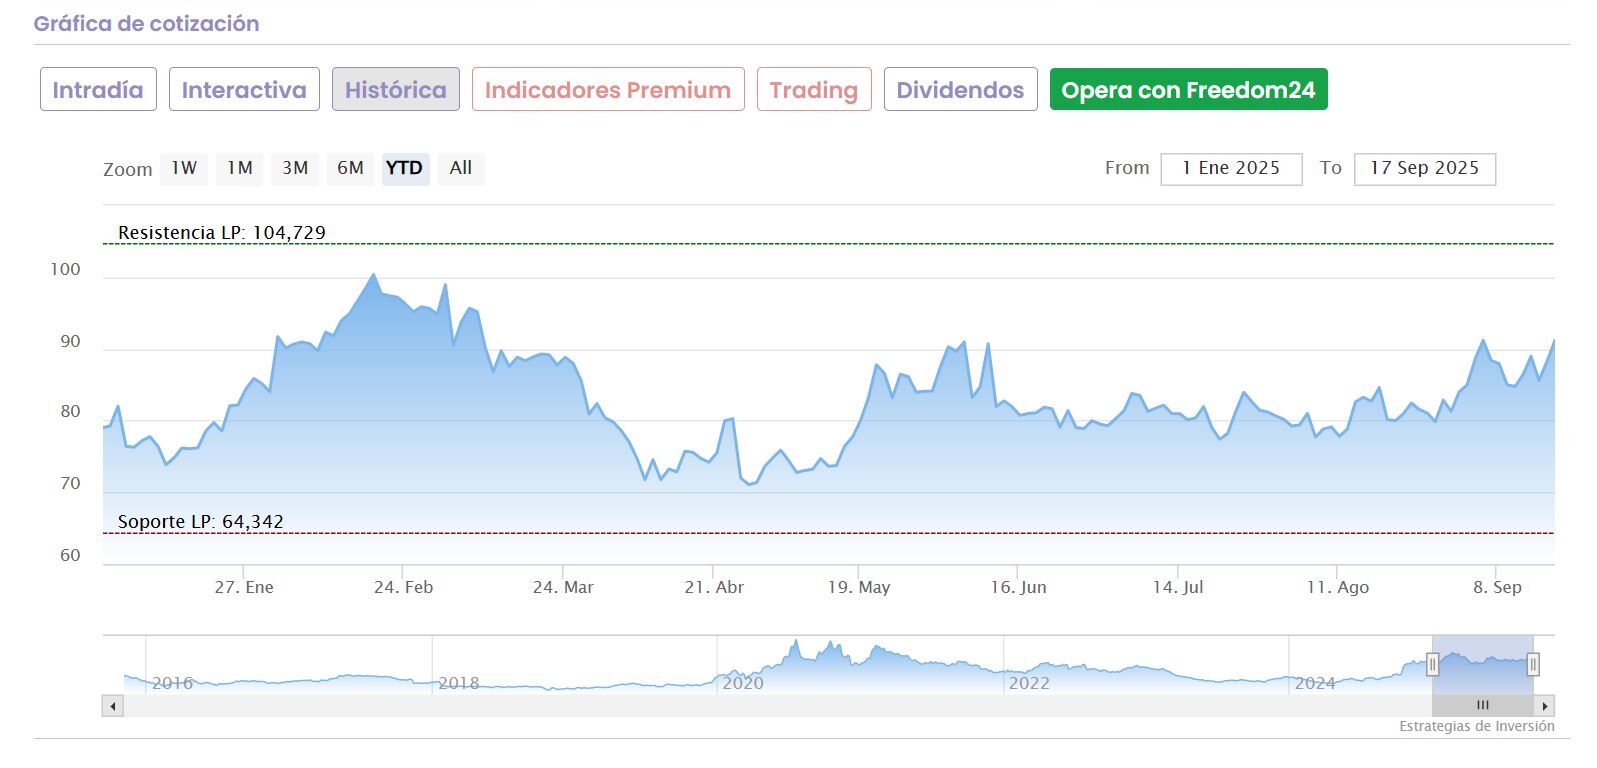Click the Opera con Freedom24 button

coord(1188,90)
